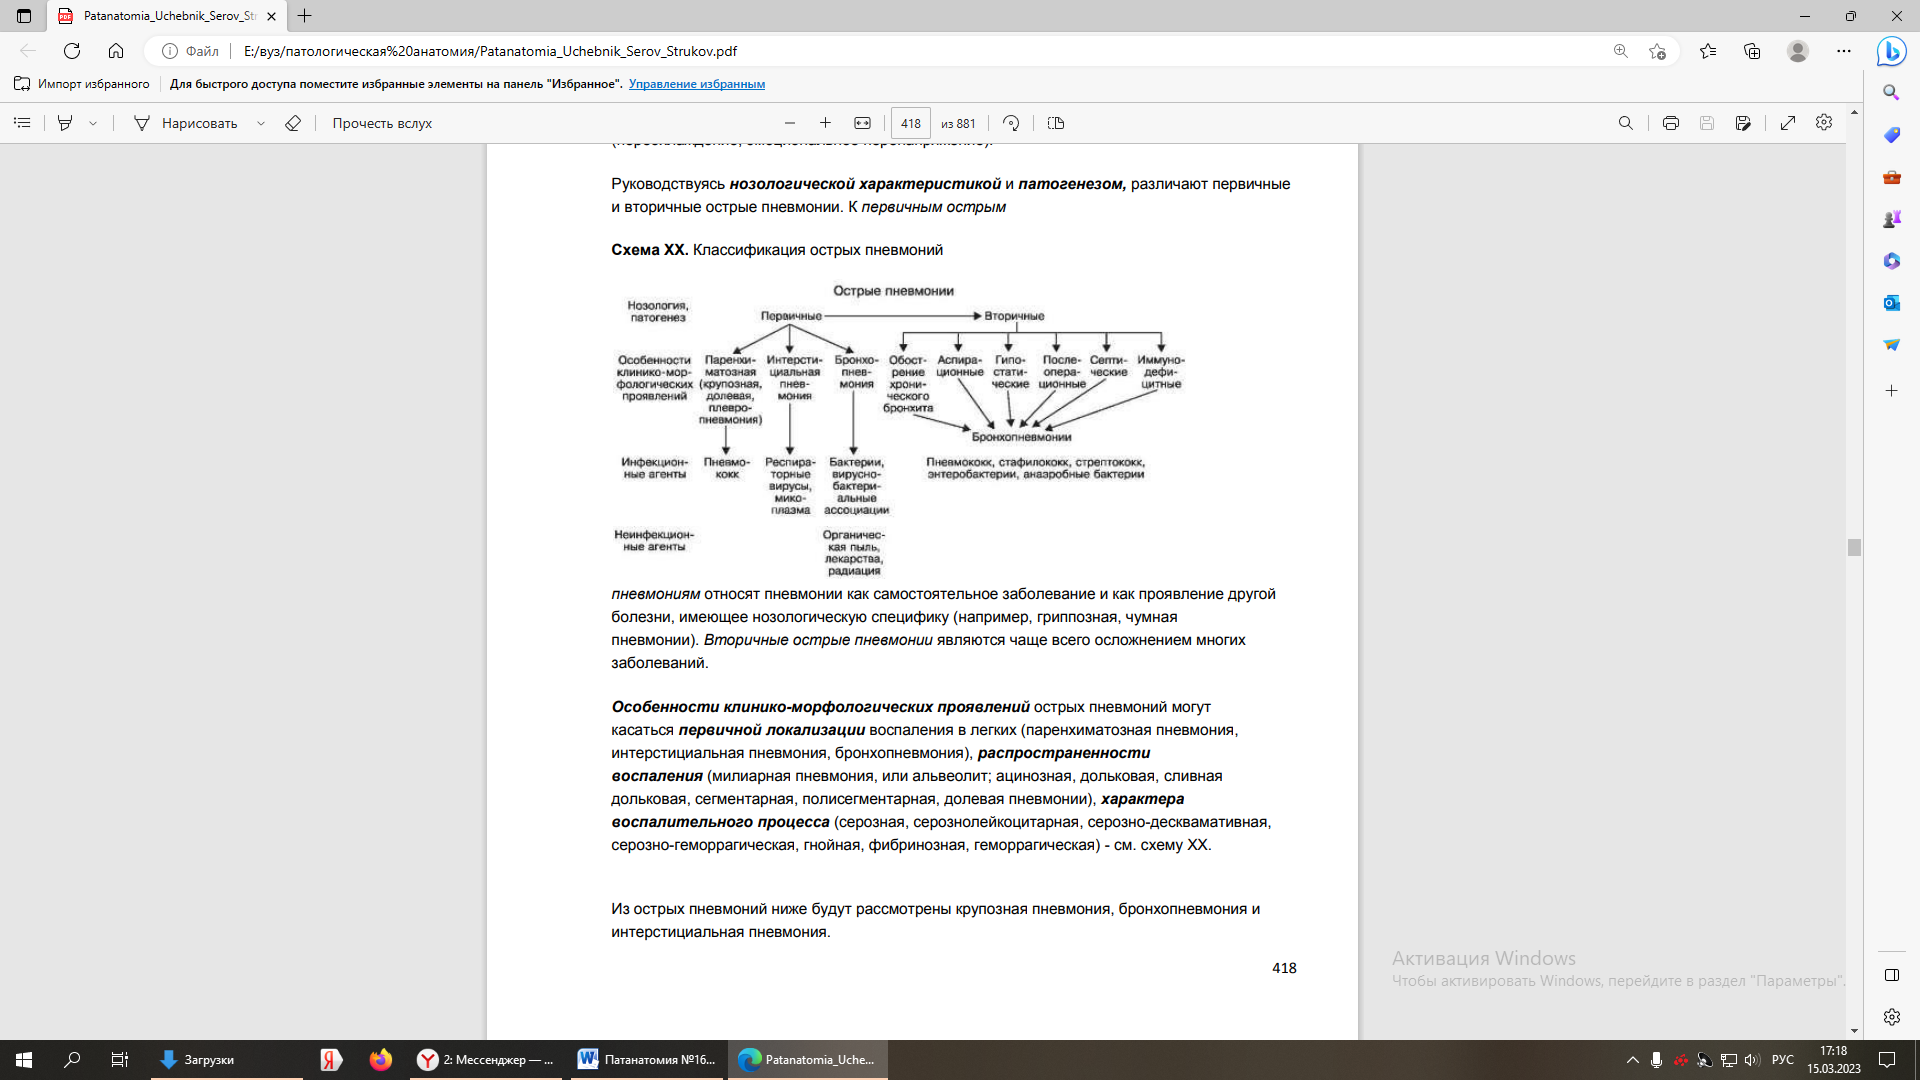Refresh the page
Screen dimensions: 1920x1080
tap(72, 51)
